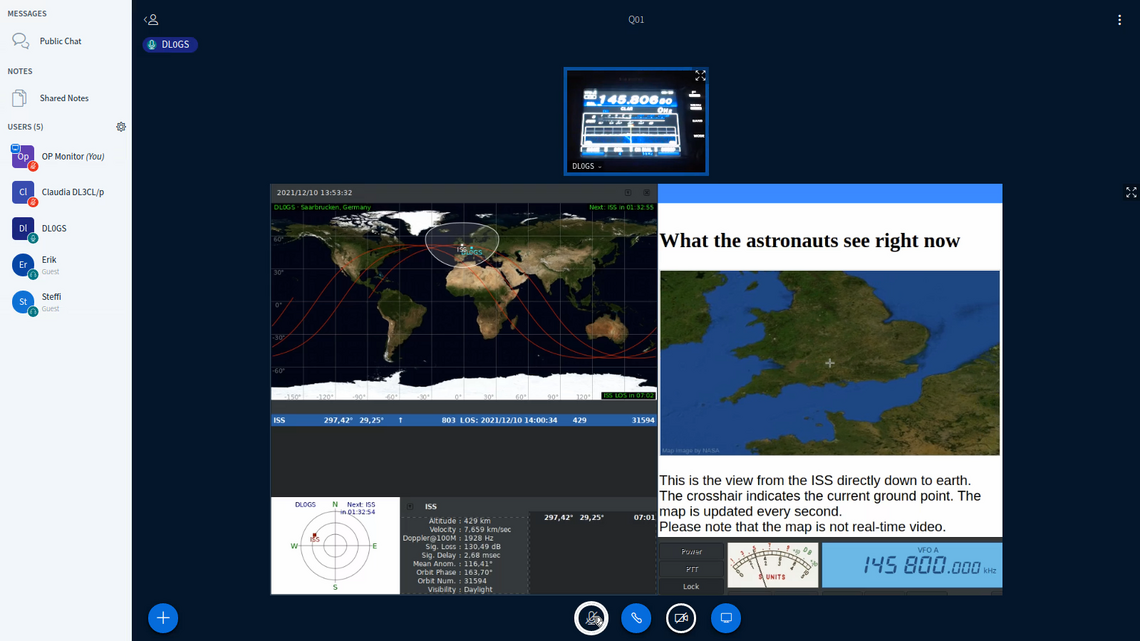Select the blue ISS row in satellite list

(x=464, y=420)
